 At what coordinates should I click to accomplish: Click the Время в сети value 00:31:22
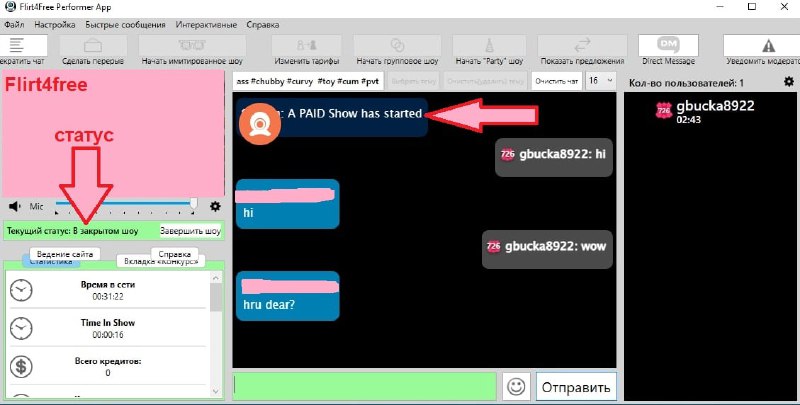(108, 296)
